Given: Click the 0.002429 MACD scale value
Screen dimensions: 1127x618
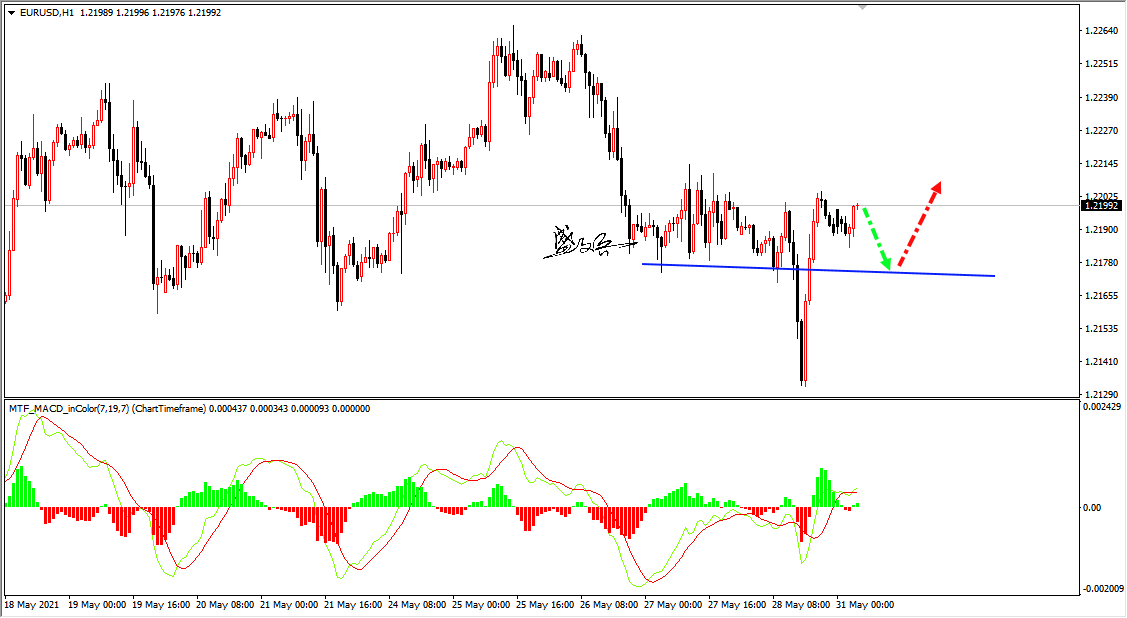Looking at the screenshot, I should pos(1103,406).
